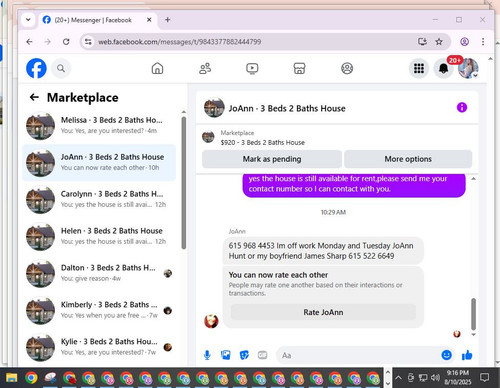
Task: Click the seen-by avatar below messages
Action: pos(457,334)
